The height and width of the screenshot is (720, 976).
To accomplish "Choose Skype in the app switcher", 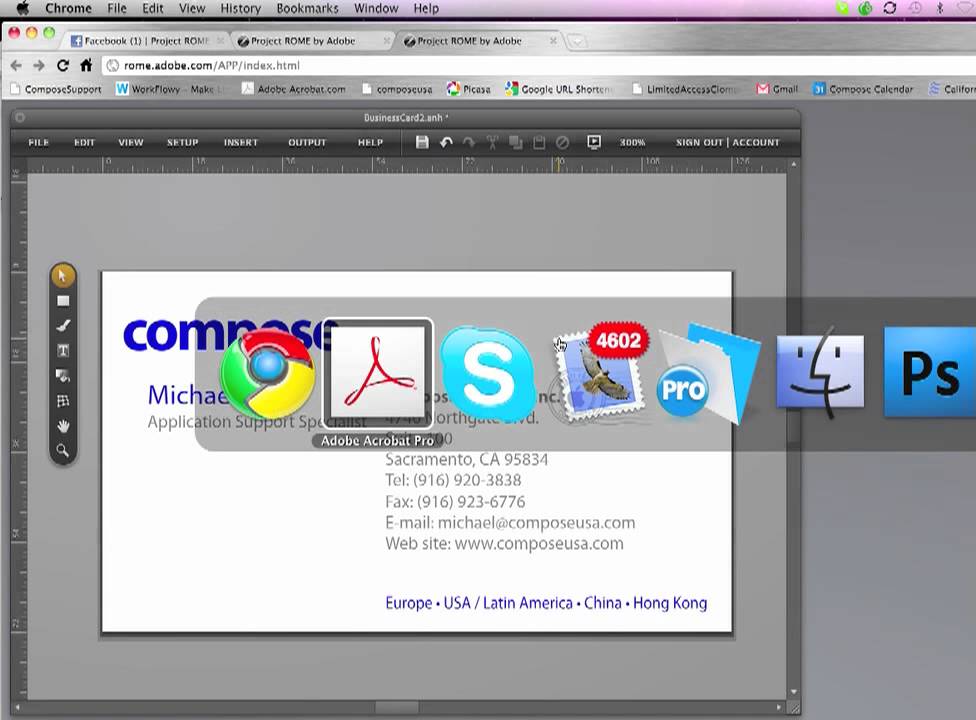I will pos(487,373).
